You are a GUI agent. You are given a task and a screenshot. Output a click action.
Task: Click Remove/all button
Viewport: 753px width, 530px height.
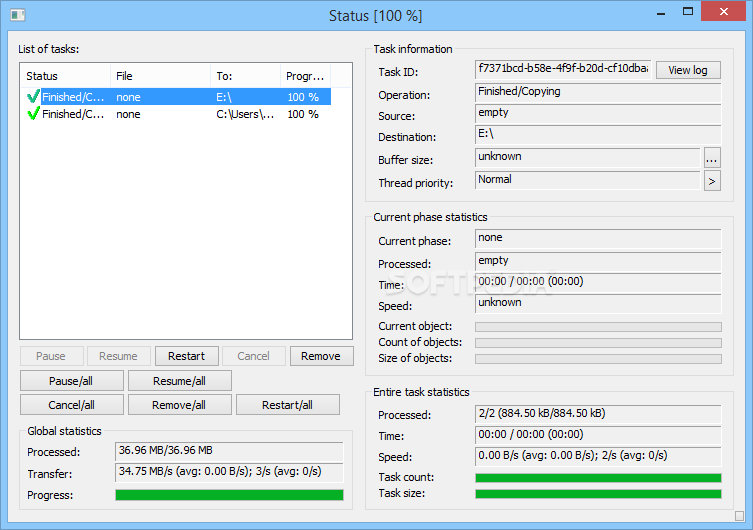click(x=180, y=405)
